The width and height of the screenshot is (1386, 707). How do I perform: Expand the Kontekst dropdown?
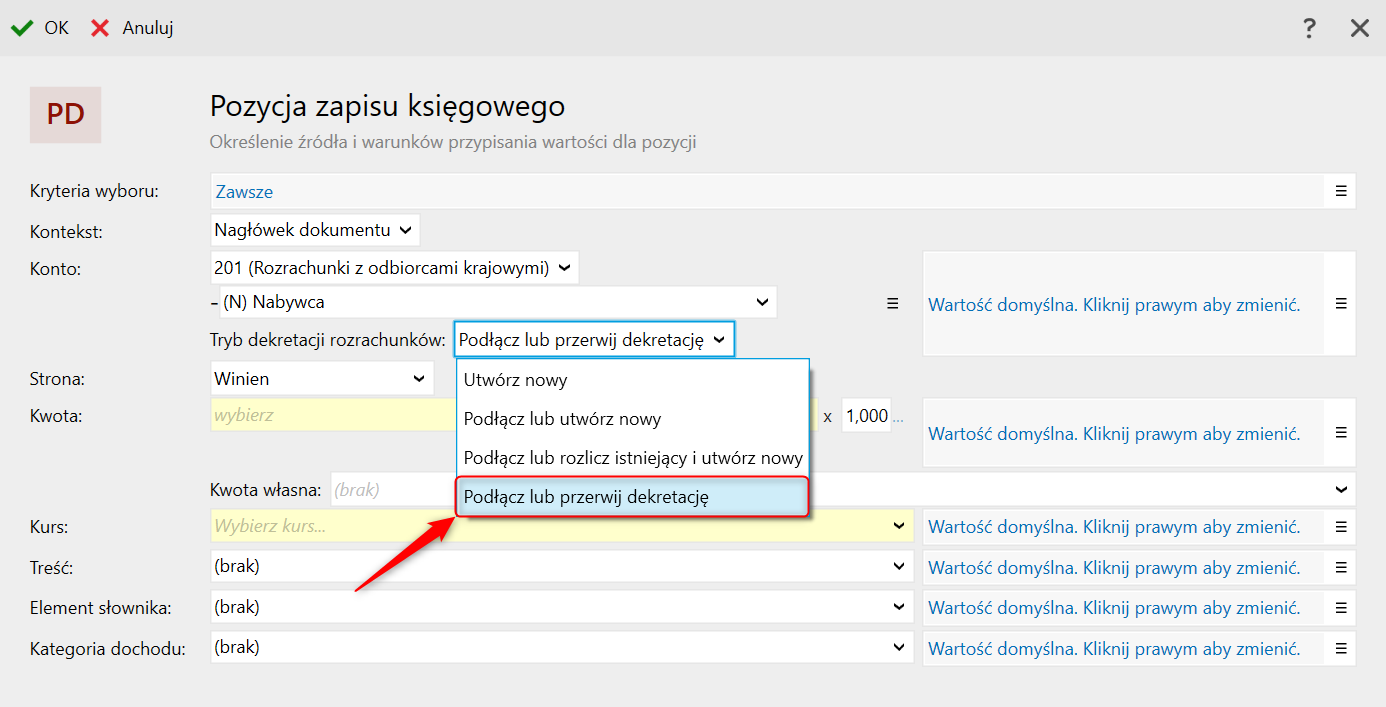point(315,230)
